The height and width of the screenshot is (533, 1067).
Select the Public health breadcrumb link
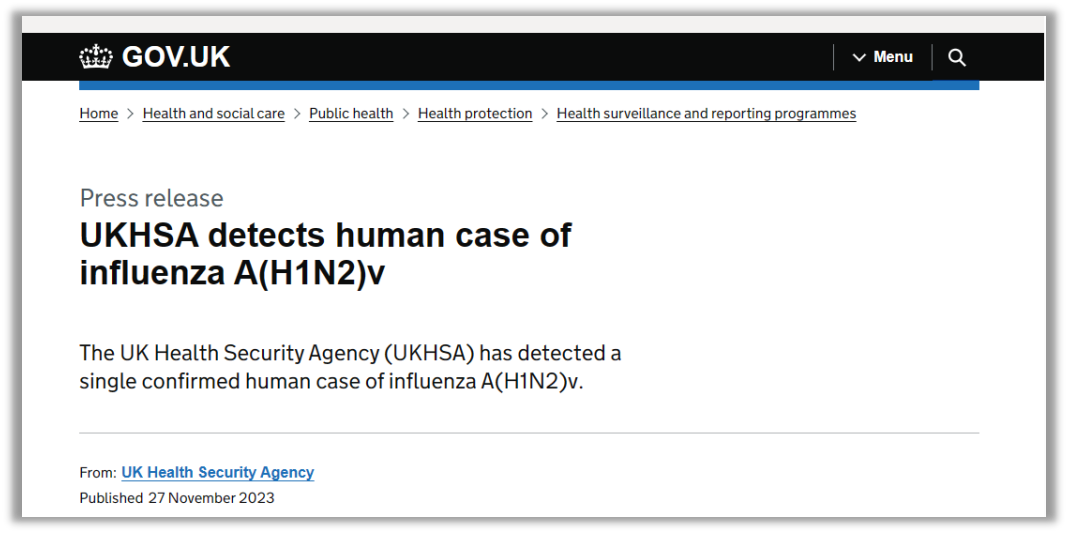pyautogui.click(x=351, y=114)
